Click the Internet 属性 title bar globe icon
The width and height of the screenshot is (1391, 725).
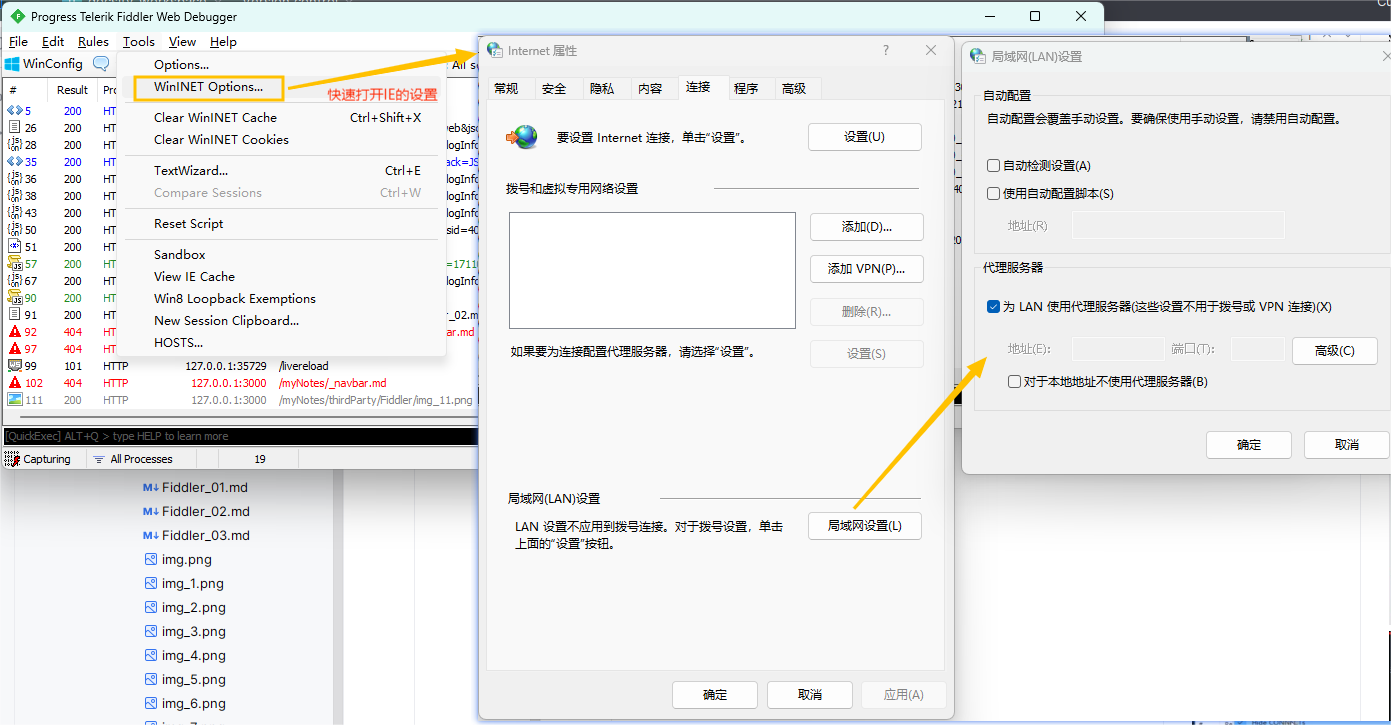tap(495, 50)
